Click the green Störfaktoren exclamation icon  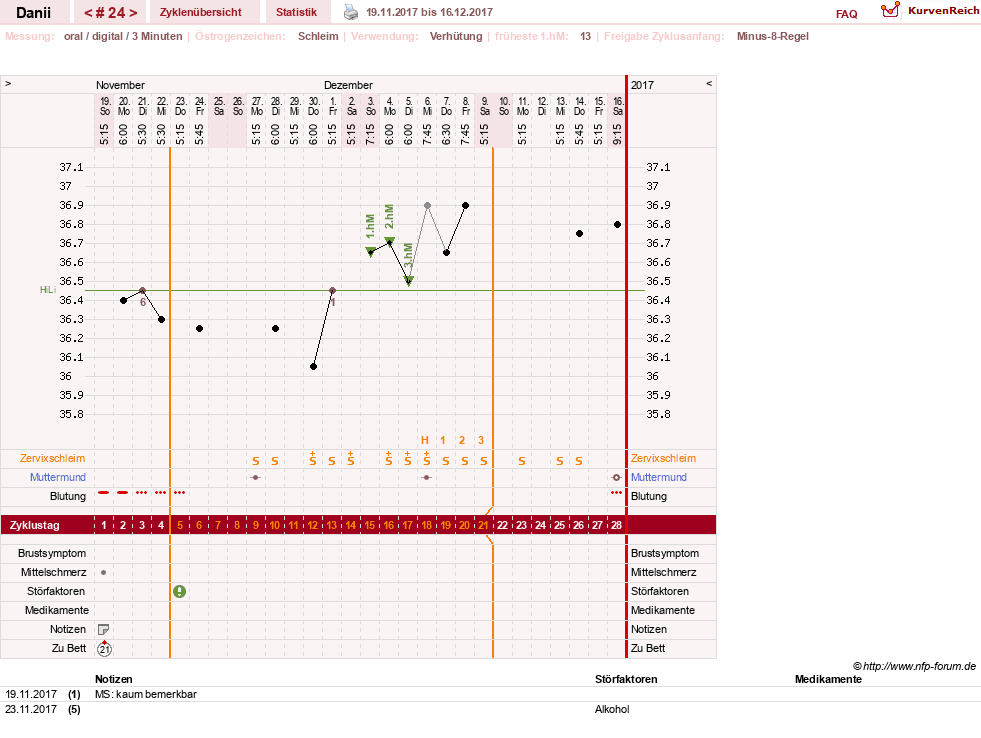[x=180, y=591]
